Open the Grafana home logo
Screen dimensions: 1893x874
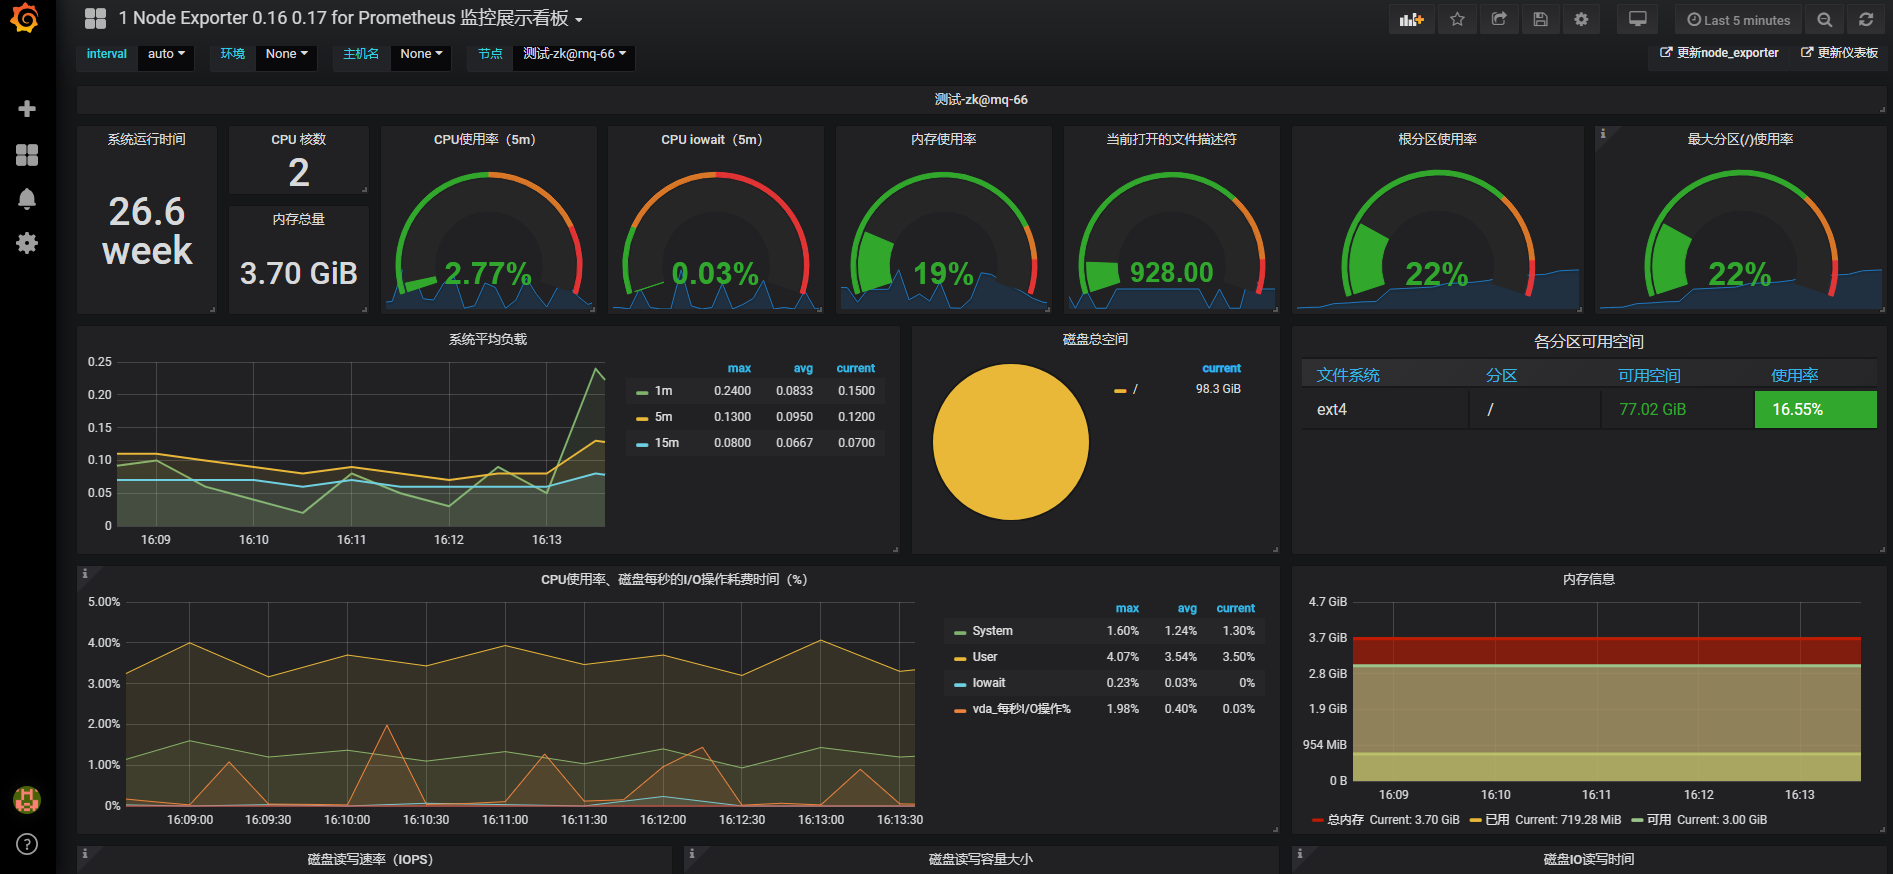click(x=24, y=19)
